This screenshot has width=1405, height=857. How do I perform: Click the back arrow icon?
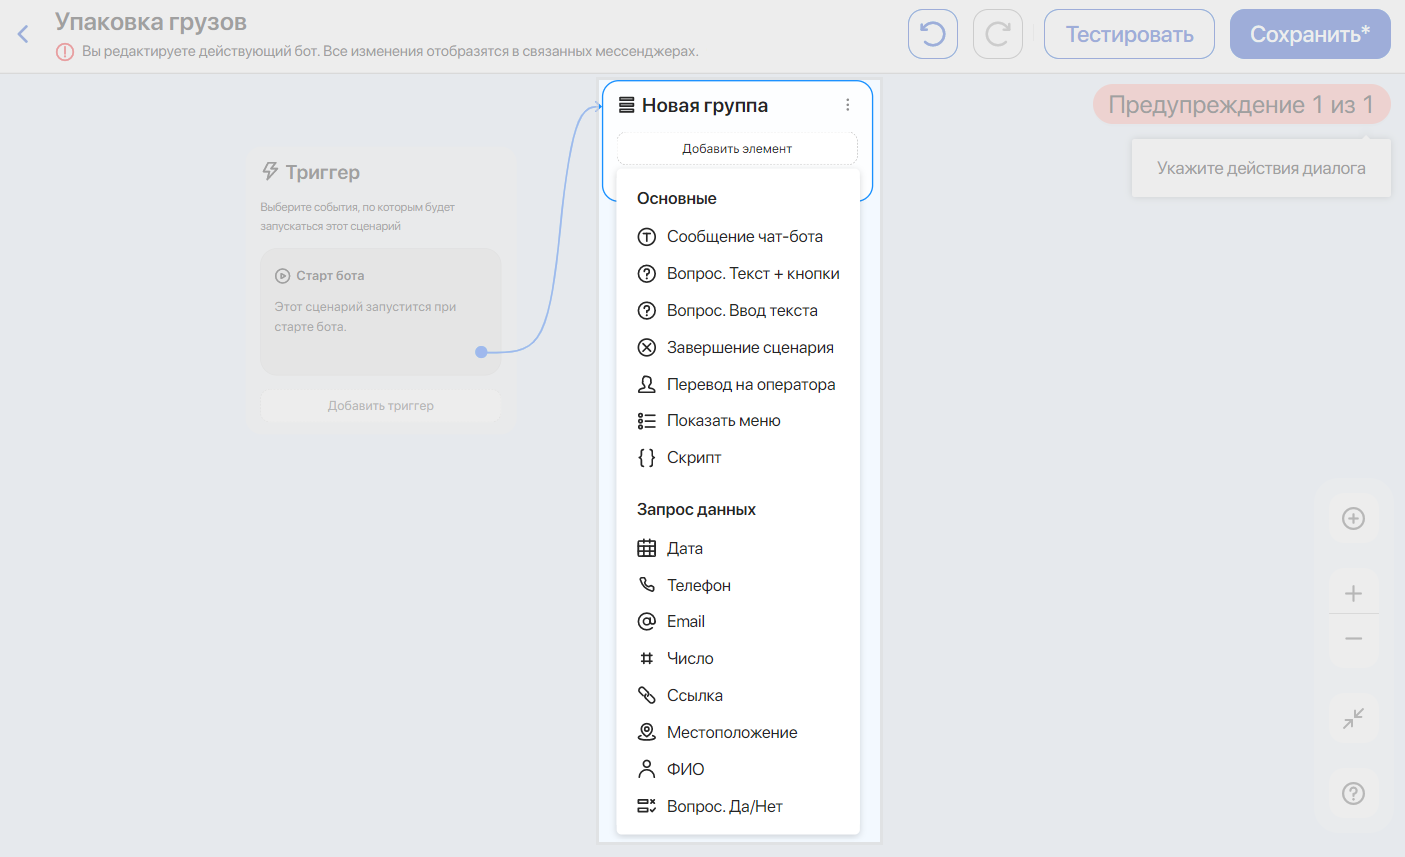click(x=23, y=35)
